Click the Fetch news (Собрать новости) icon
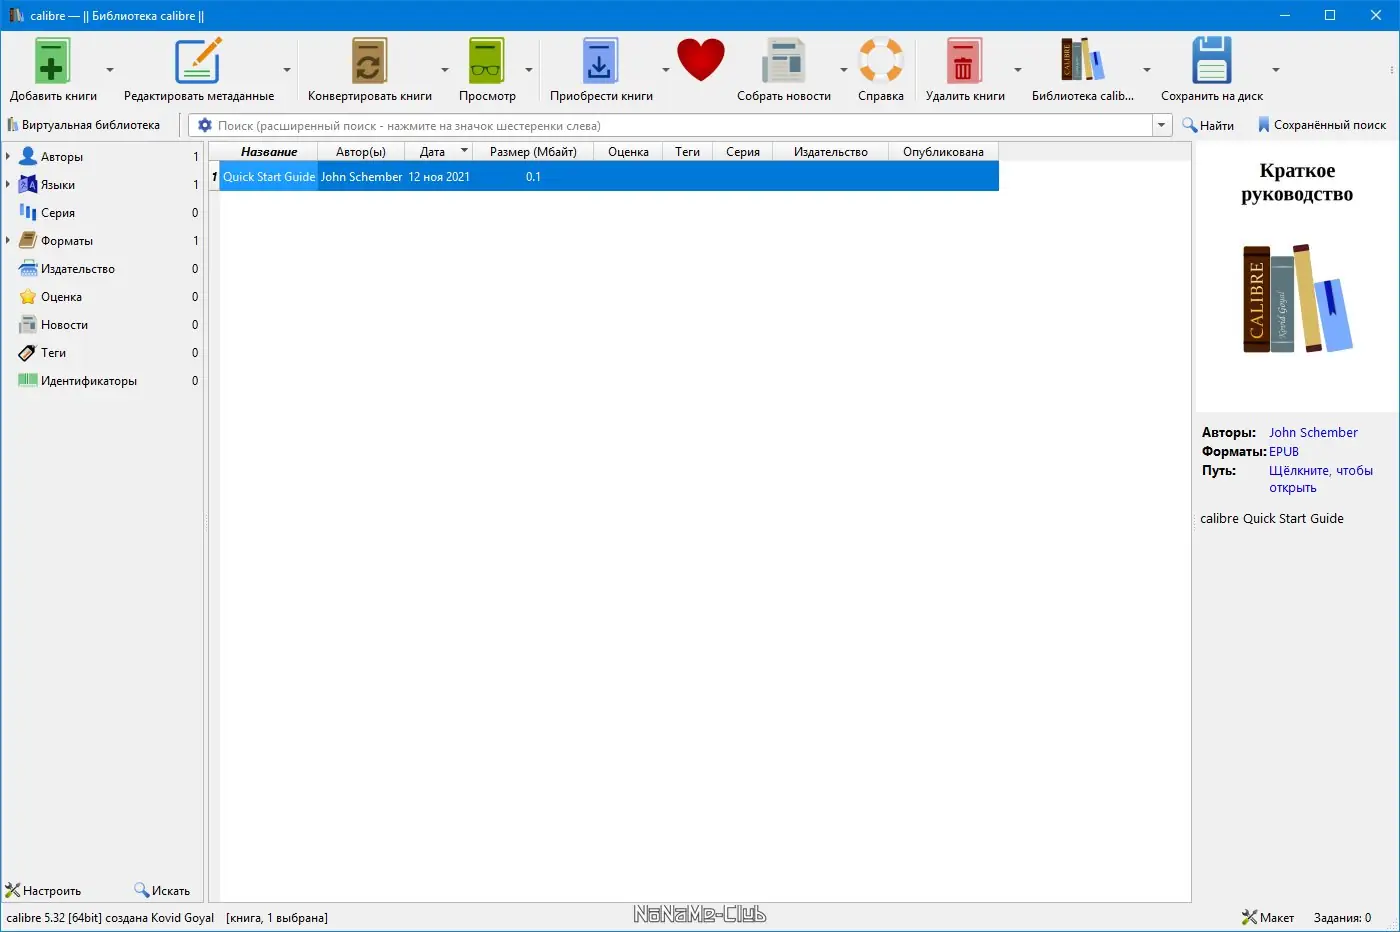 click(783, 61)
